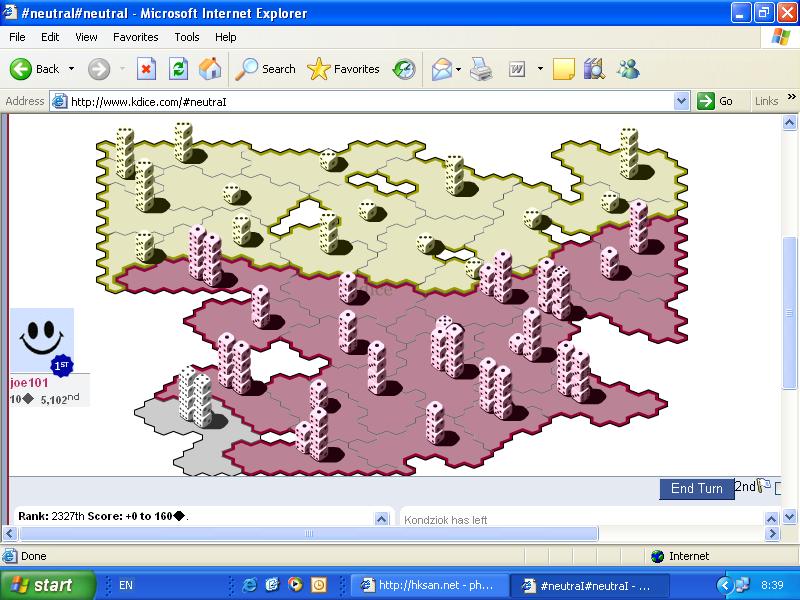Click the Forward navigation arrow icon
The image size is (800, 600).
click(x=98, y=69)
